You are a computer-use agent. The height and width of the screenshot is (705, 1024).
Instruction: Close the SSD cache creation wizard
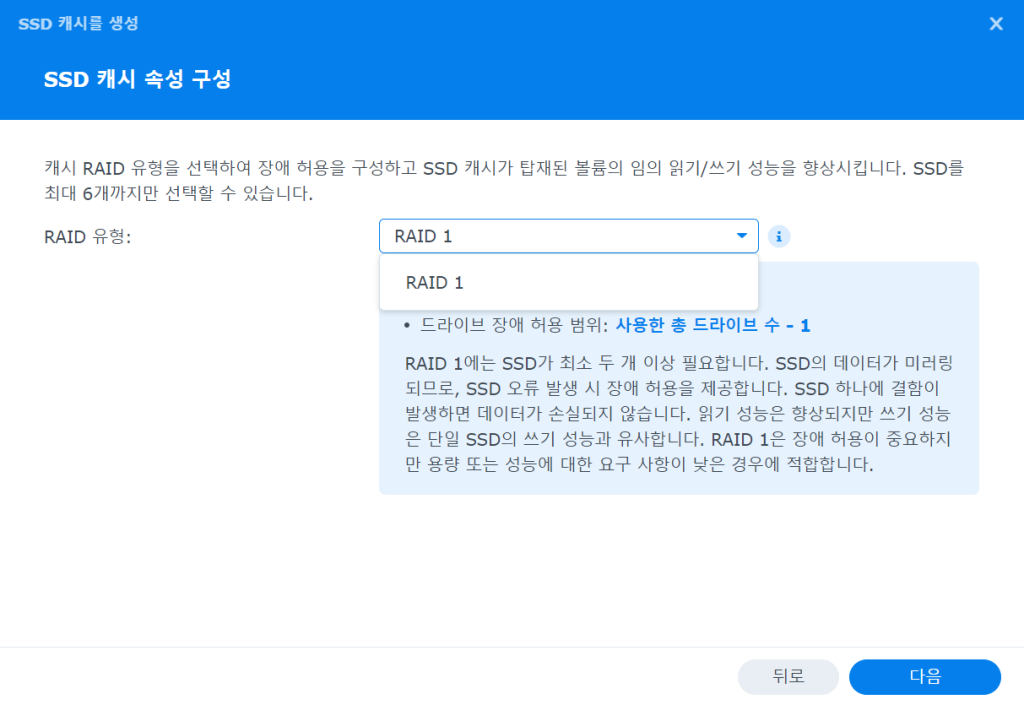[995, 24]
